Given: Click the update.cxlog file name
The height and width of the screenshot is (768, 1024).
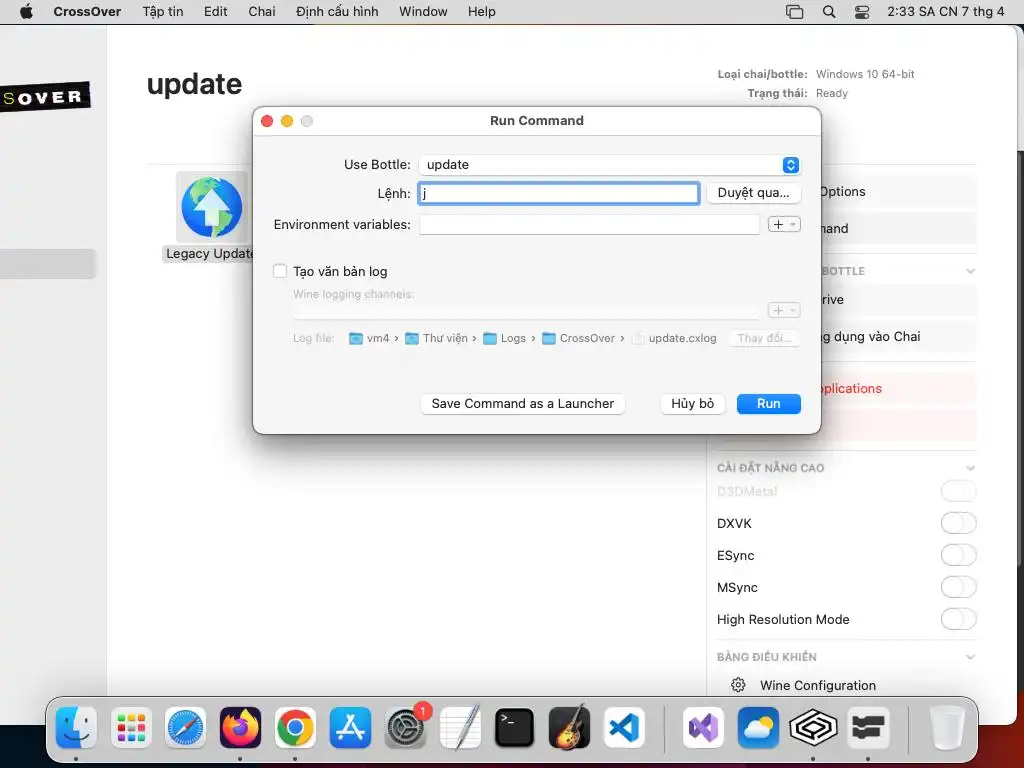Looking at the screenshot, I should tap(682, 338).
